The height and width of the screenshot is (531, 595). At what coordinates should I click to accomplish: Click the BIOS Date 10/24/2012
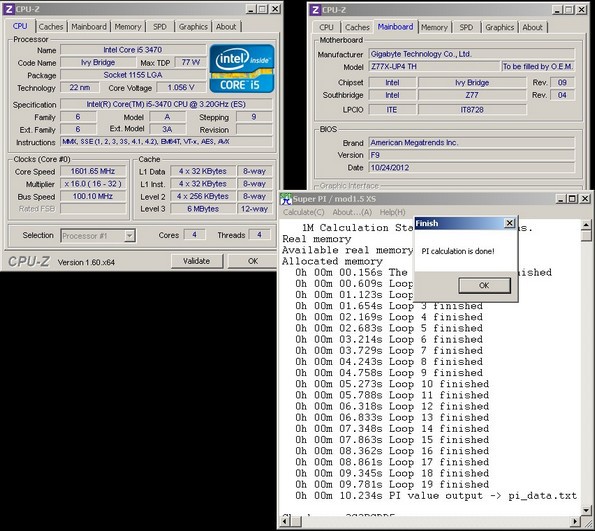click(x=472, y=167)
